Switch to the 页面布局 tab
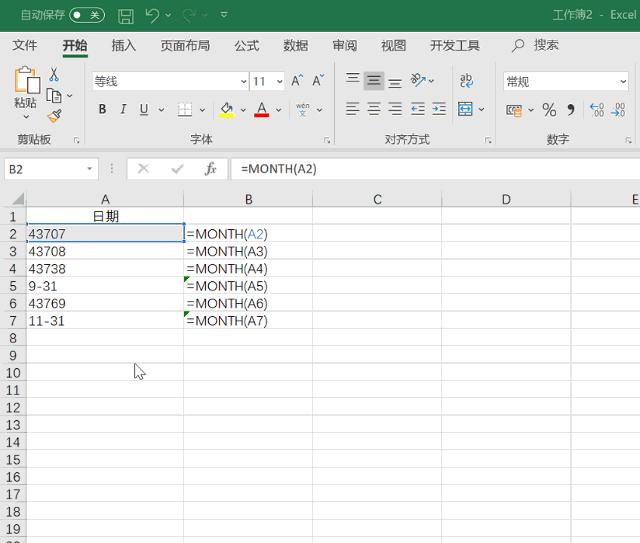The image size is (640, 543). pos(185,45)
